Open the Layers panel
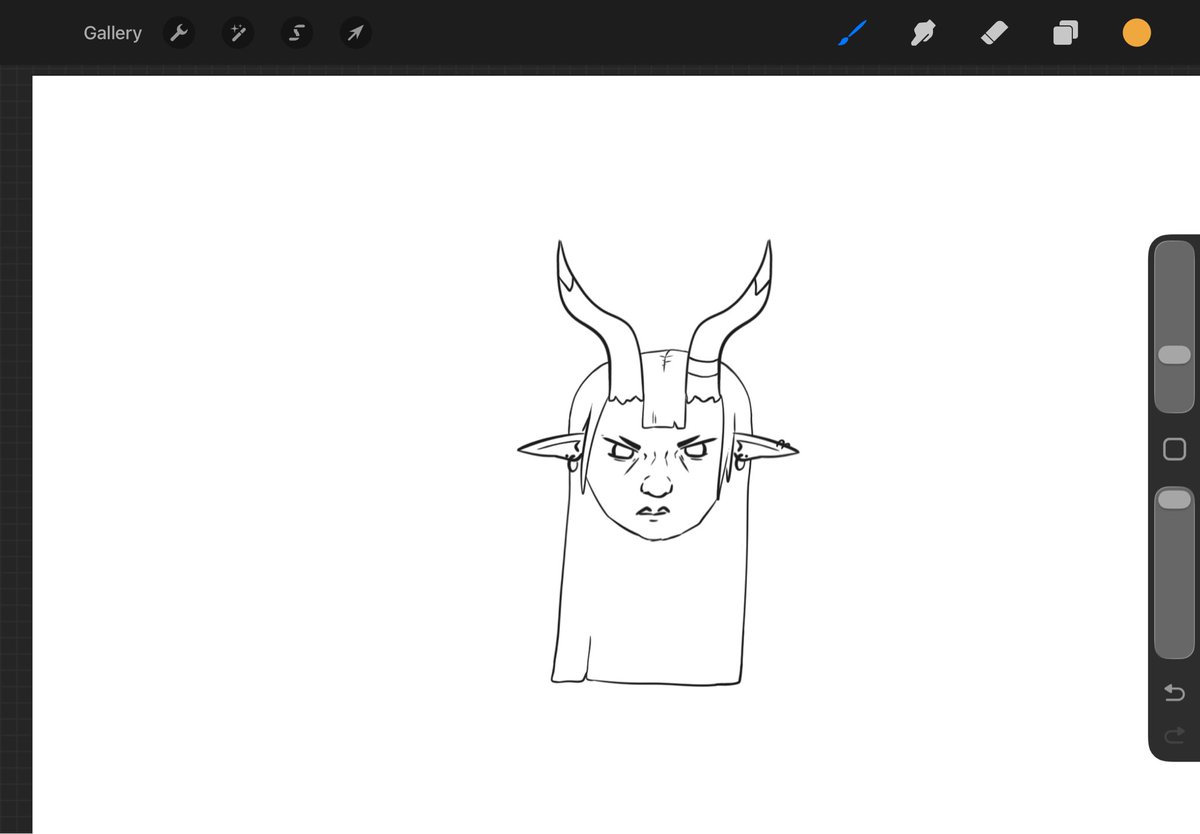 (x=1065, y=33)
